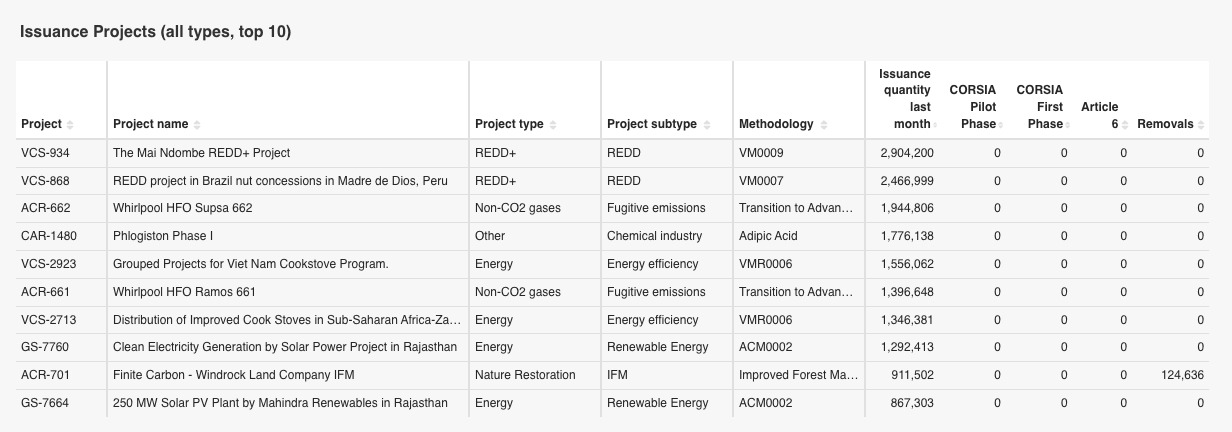Select the GS-7664 project cell
This screenshot has height=432, width=1232.
[x=45, y=403]
